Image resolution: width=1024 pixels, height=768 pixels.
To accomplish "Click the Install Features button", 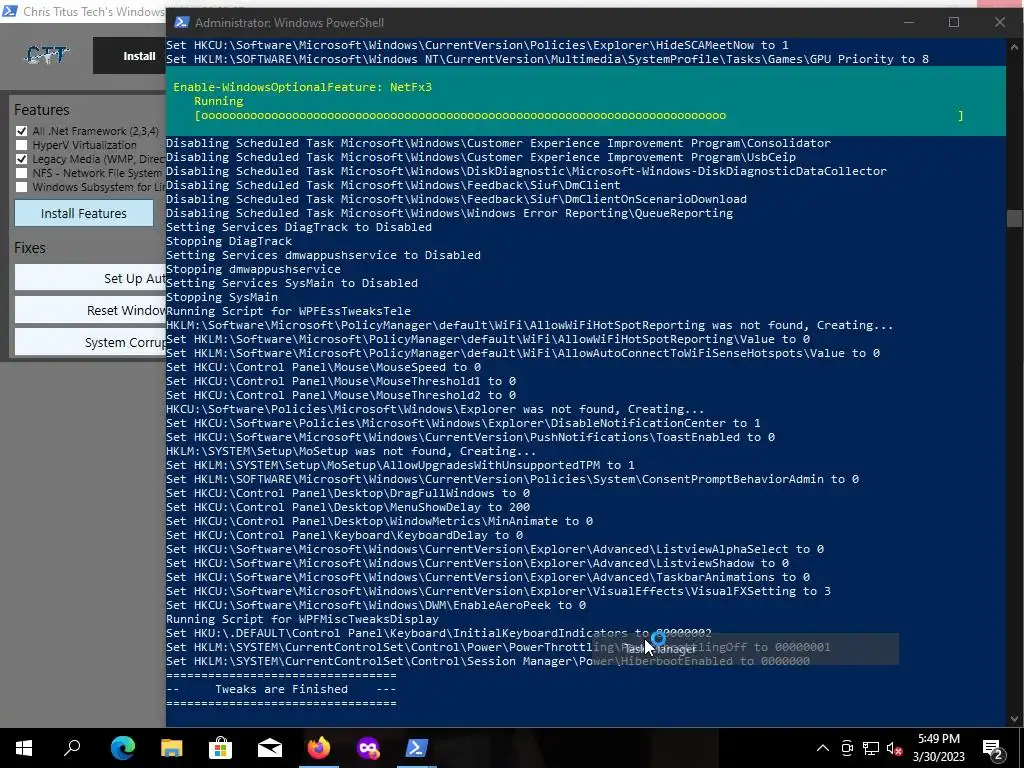I will click(84, 214).
